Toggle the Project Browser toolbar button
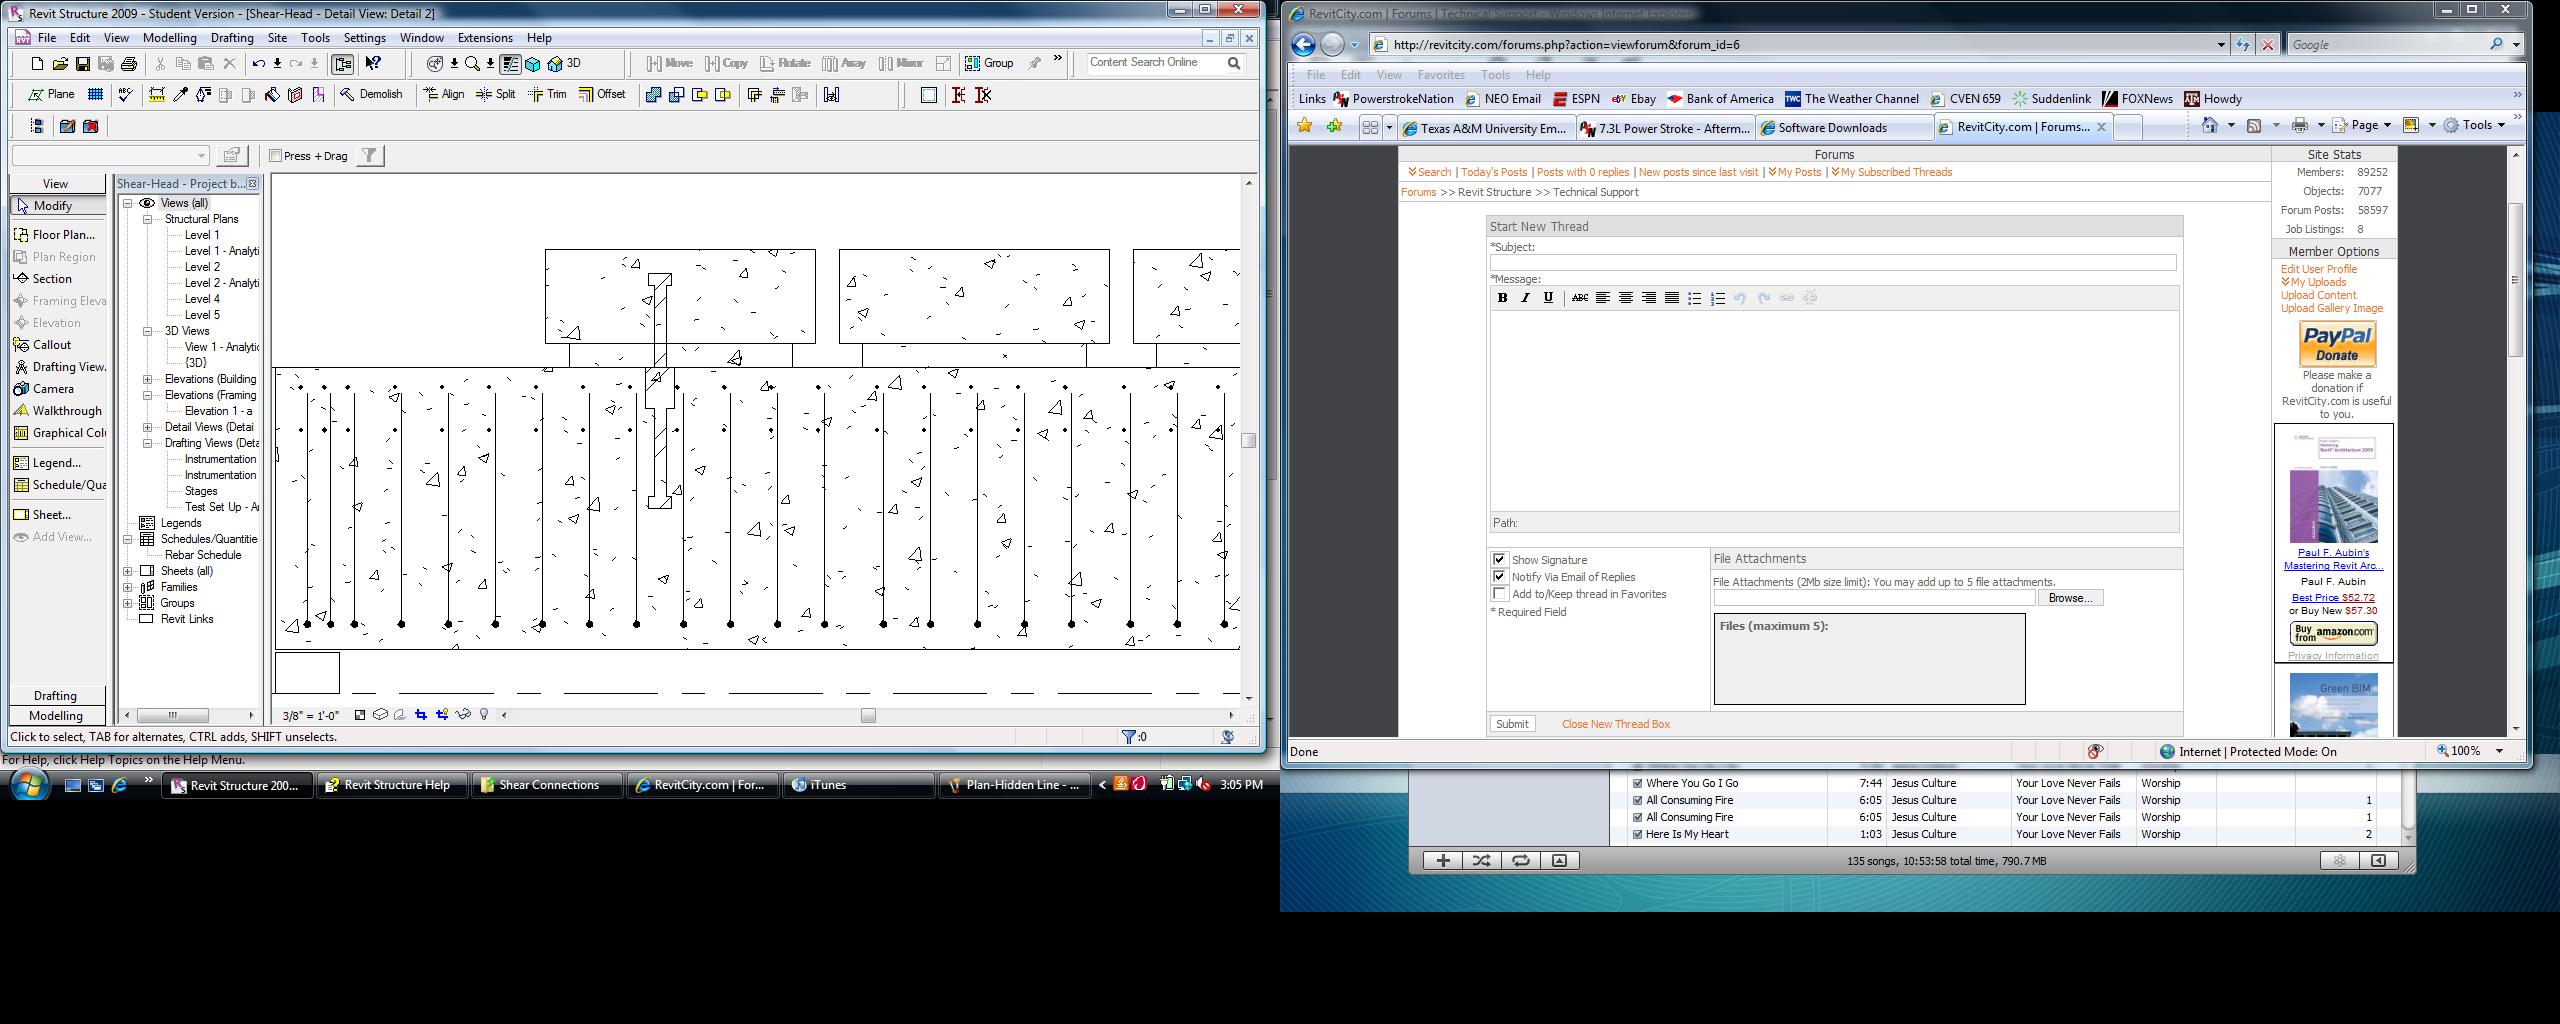 click(342, 64)
